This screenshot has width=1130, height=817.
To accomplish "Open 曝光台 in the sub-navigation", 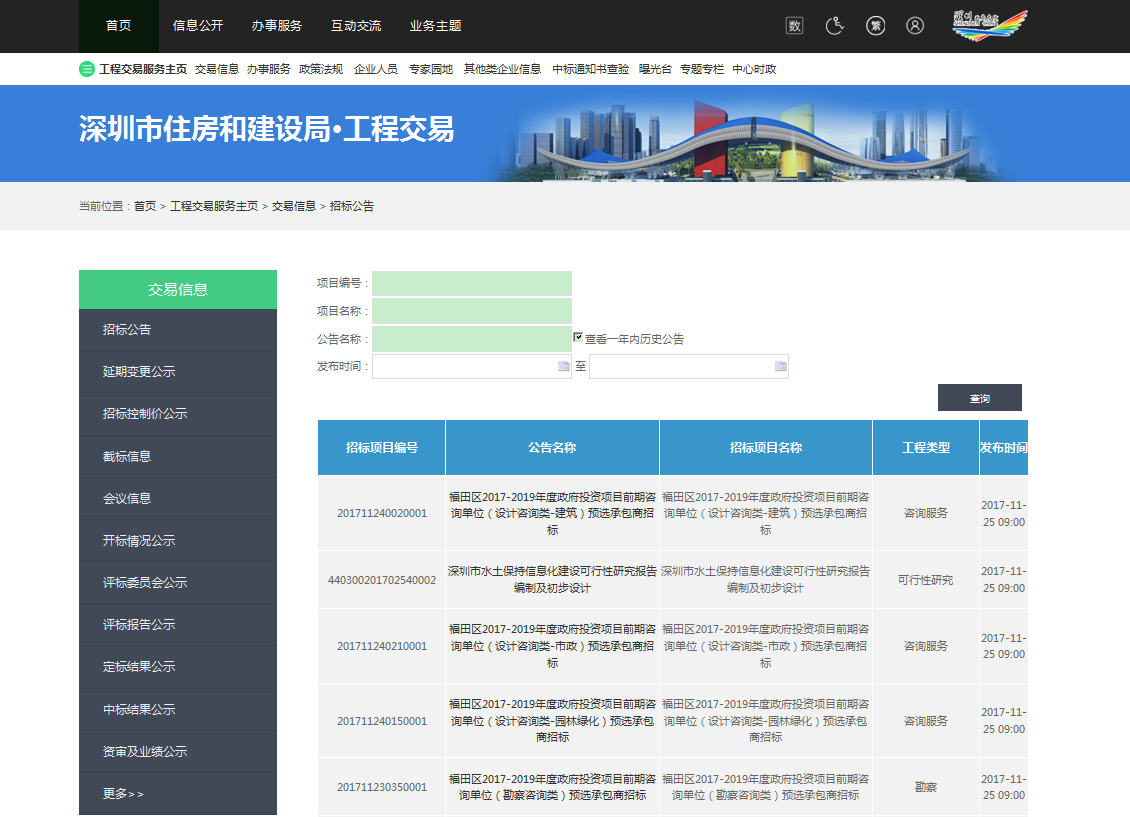I will click(x=655, y=69).
